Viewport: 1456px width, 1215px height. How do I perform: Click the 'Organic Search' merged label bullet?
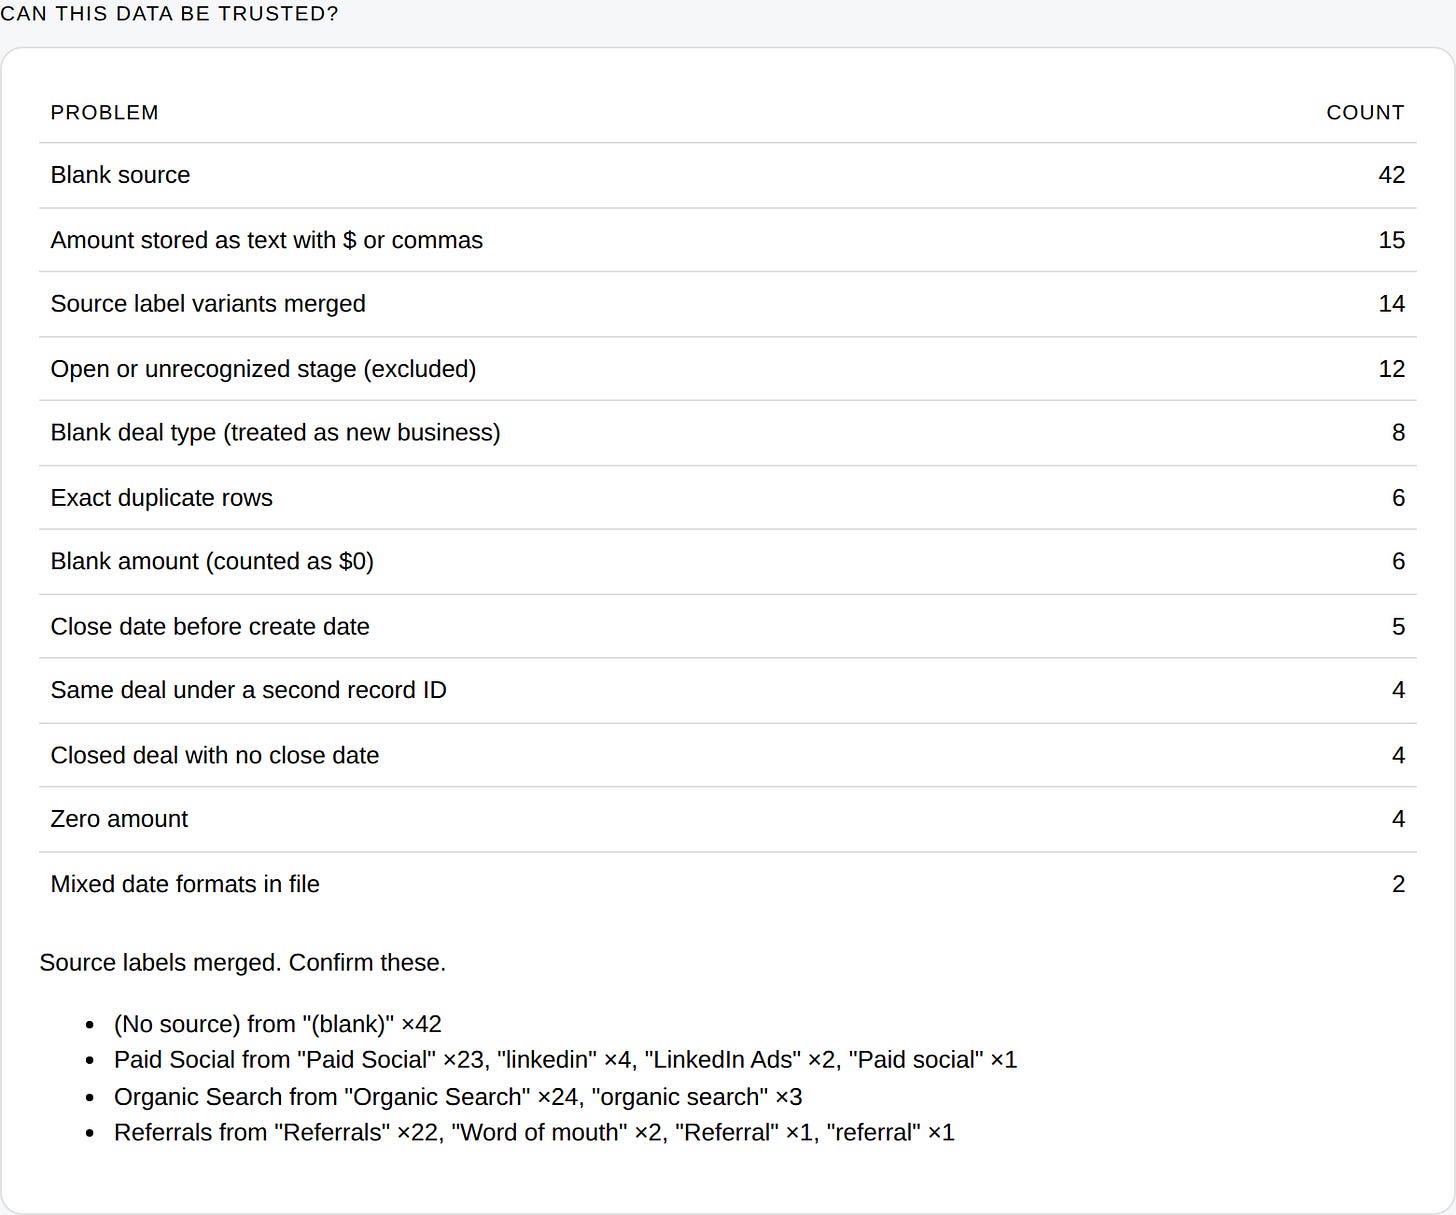tap(458, 1097)
